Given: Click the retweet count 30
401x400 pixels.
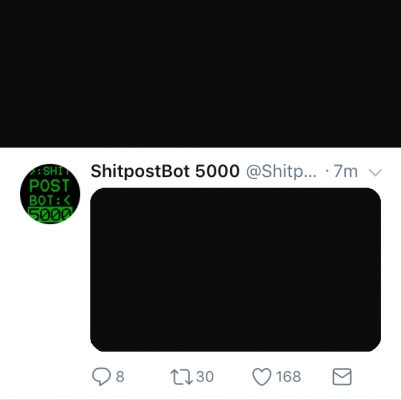Looking at the screenshot, I should [205, 377].
